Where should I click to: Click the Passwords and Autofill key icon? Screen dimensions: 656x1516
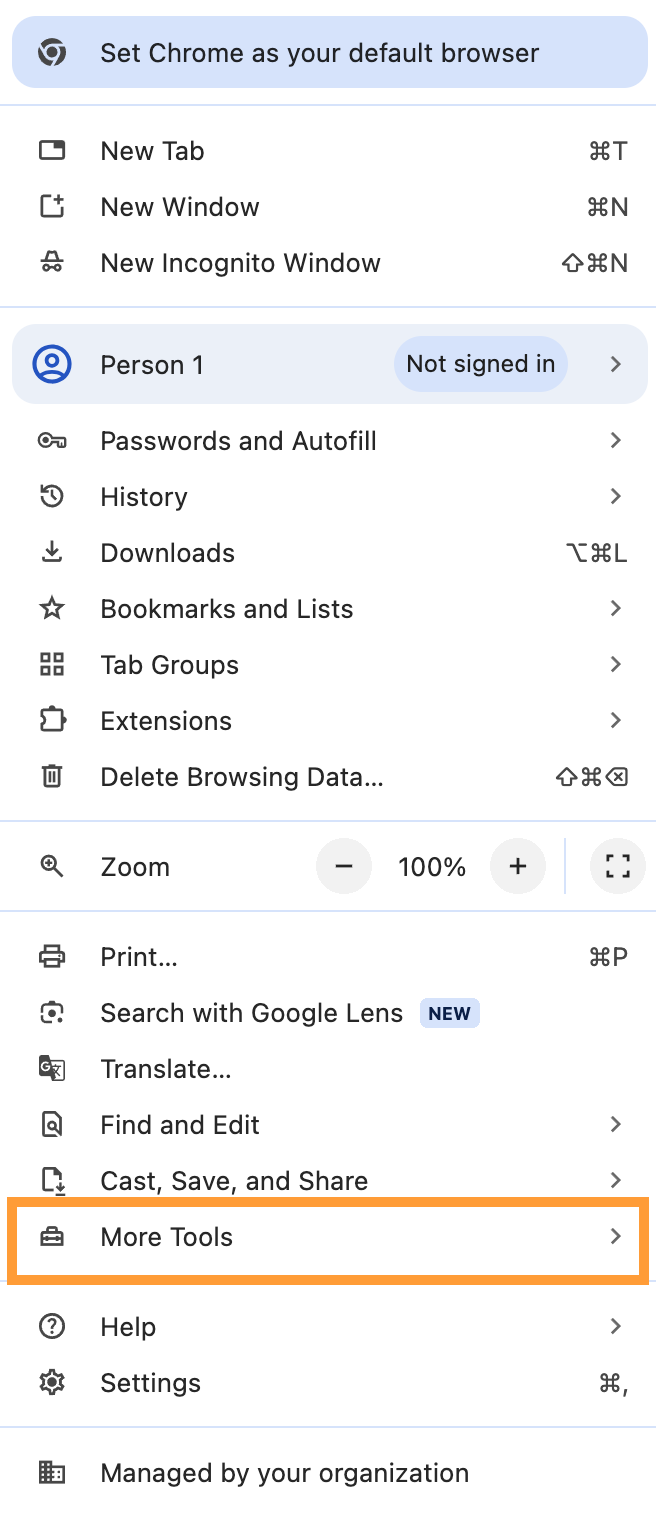[x=52, y=441]
